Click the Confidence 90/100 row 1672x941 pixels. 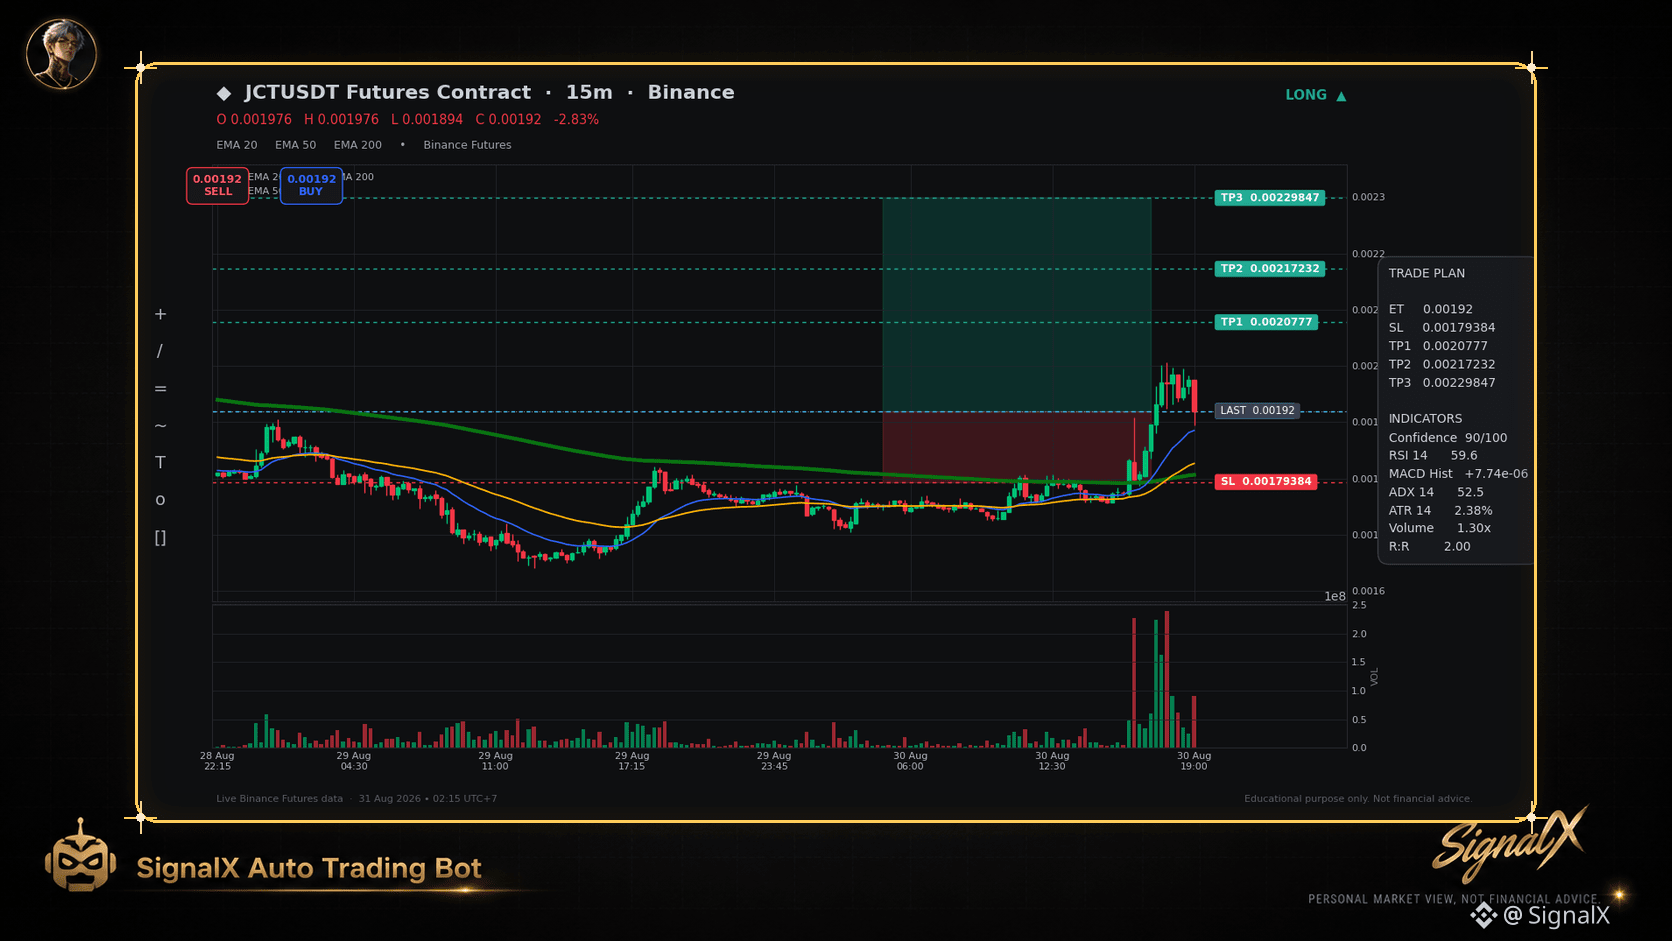1448,438
